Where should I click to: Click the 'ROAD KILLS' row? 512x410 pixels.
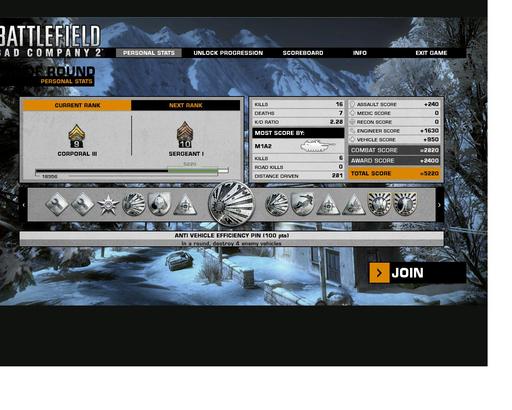298,167
